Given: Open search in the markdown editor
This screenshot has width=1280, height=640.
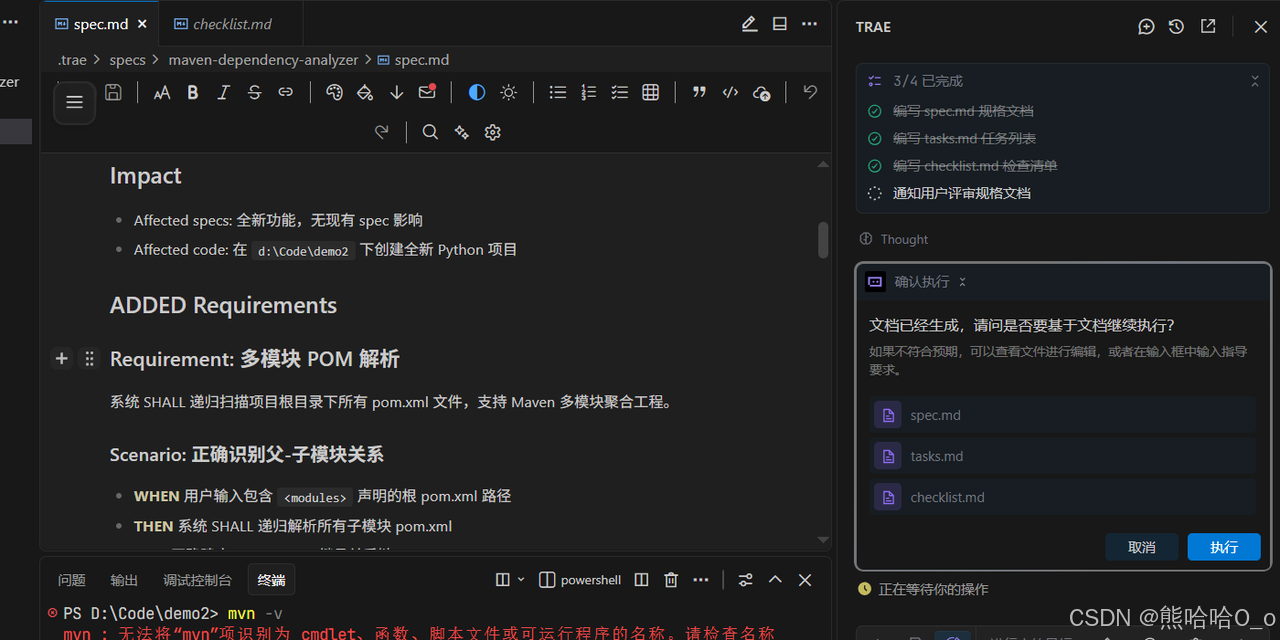Looking at the screenshot, I should click(430, 132).
